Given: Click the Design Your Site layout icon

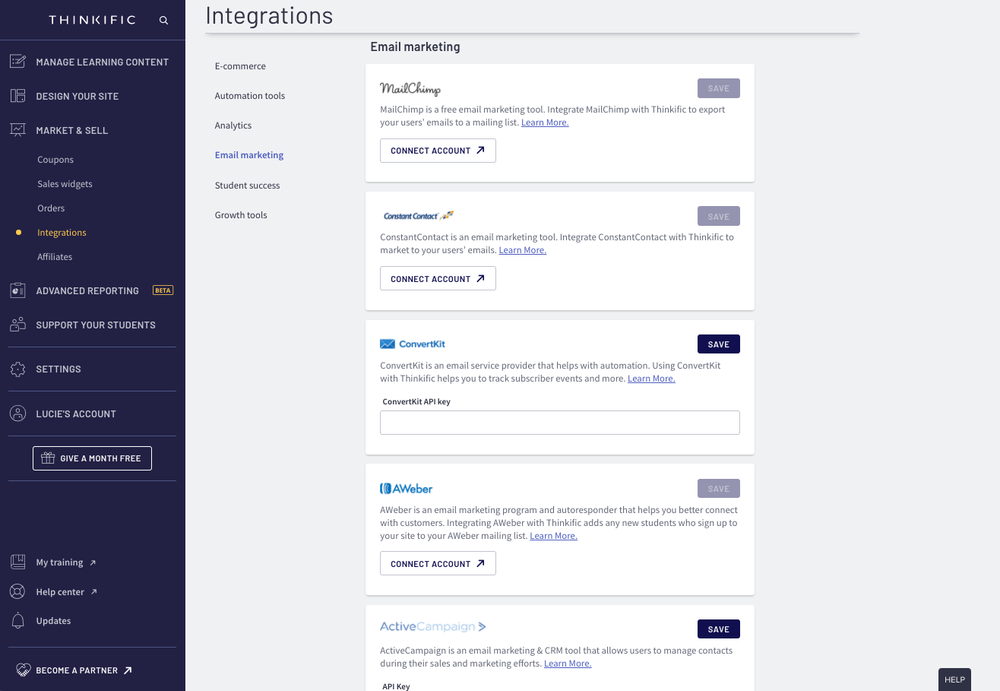Looking at the screenshot, I should click(18, 96).
